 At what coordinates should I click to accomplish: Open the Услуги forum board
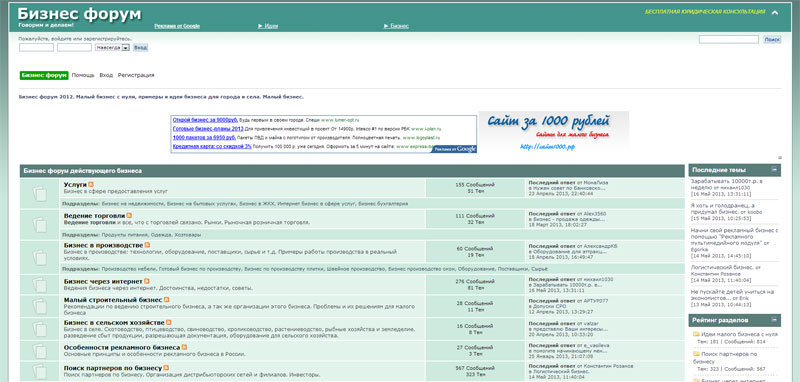tap(75, 185)
